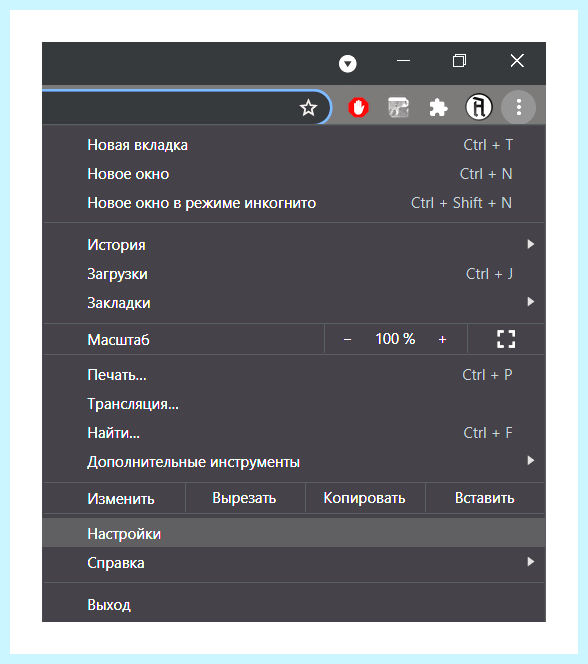
Task: Open the tab search down-arrow button
Action: (x=348, y=64)
